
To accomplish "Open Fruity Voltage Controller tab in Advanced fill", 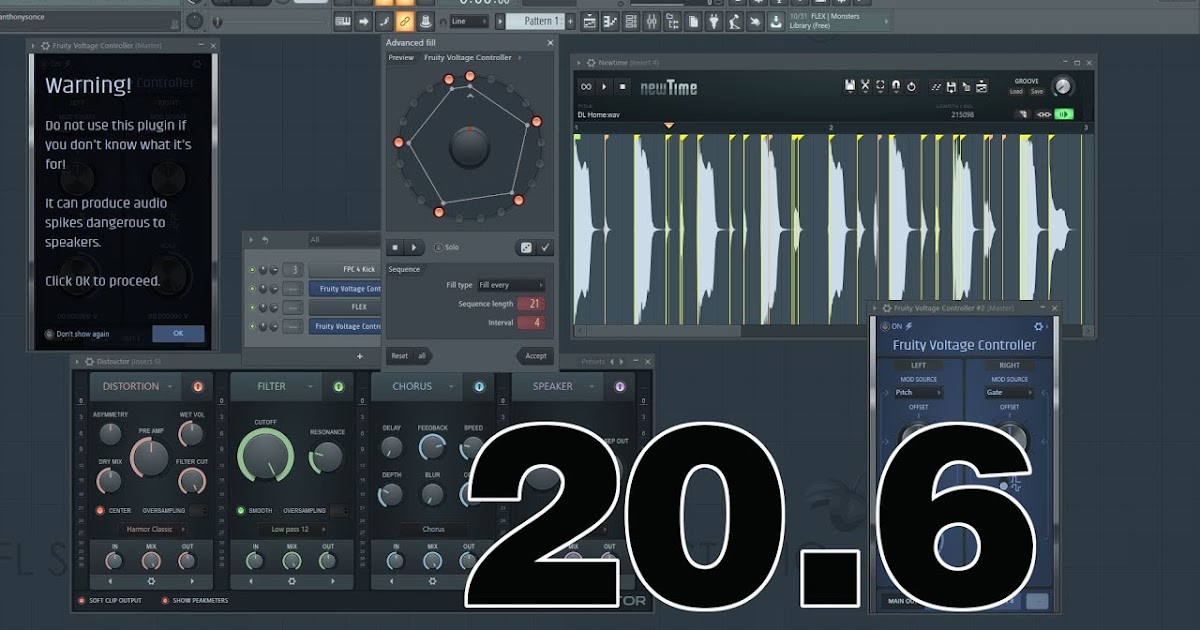I will 468,58.
